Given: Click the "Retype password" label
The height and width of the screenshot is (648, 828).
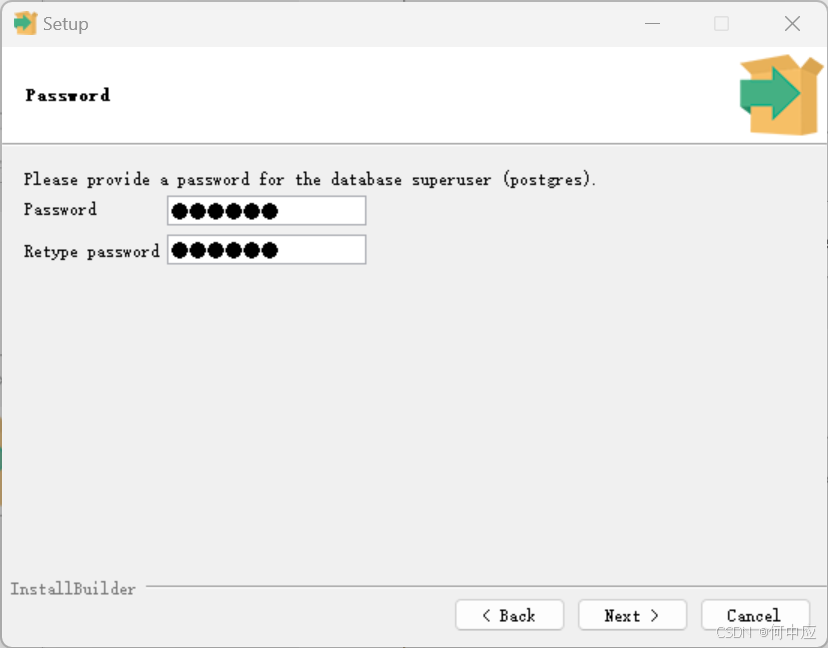Looking at the screenshot, I should click(x=91, y=251).
